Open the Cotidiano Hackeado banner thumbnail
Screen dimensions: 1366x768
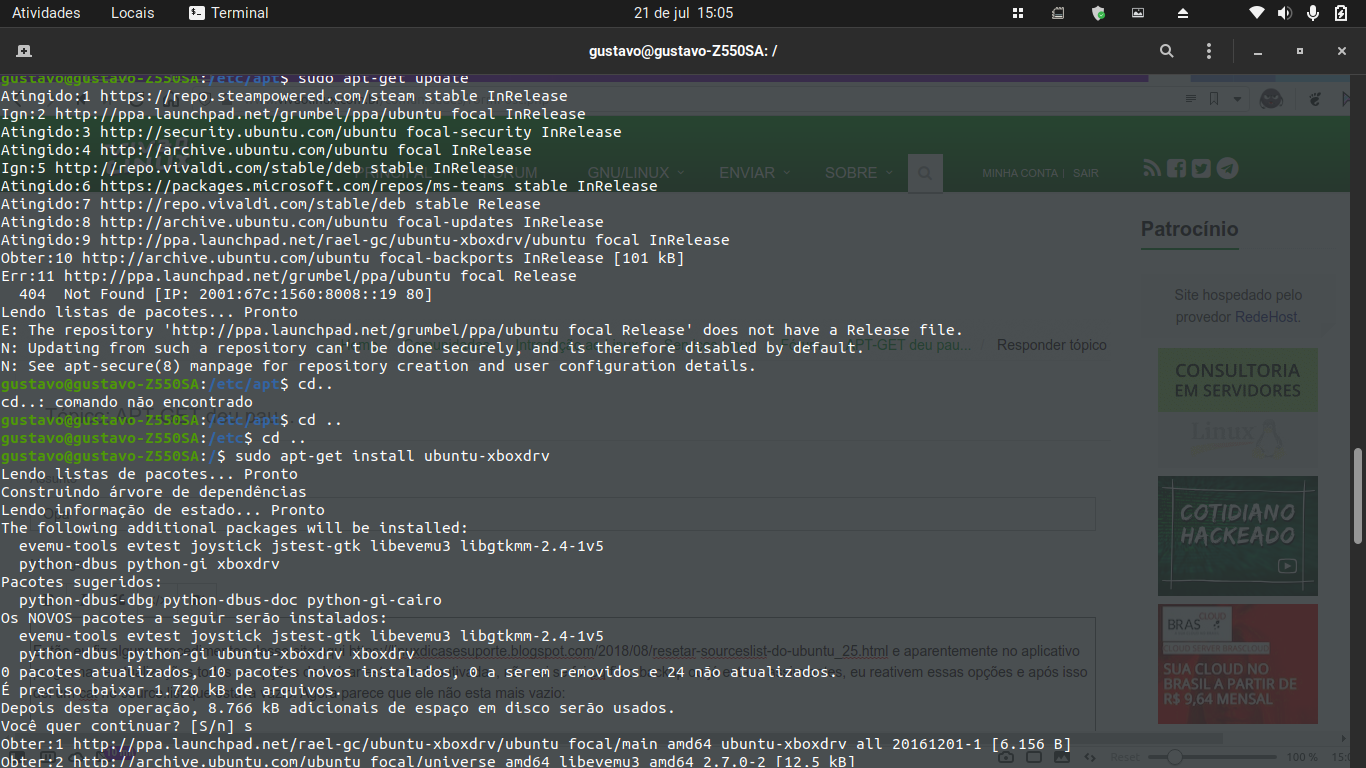pos(1237,536)
